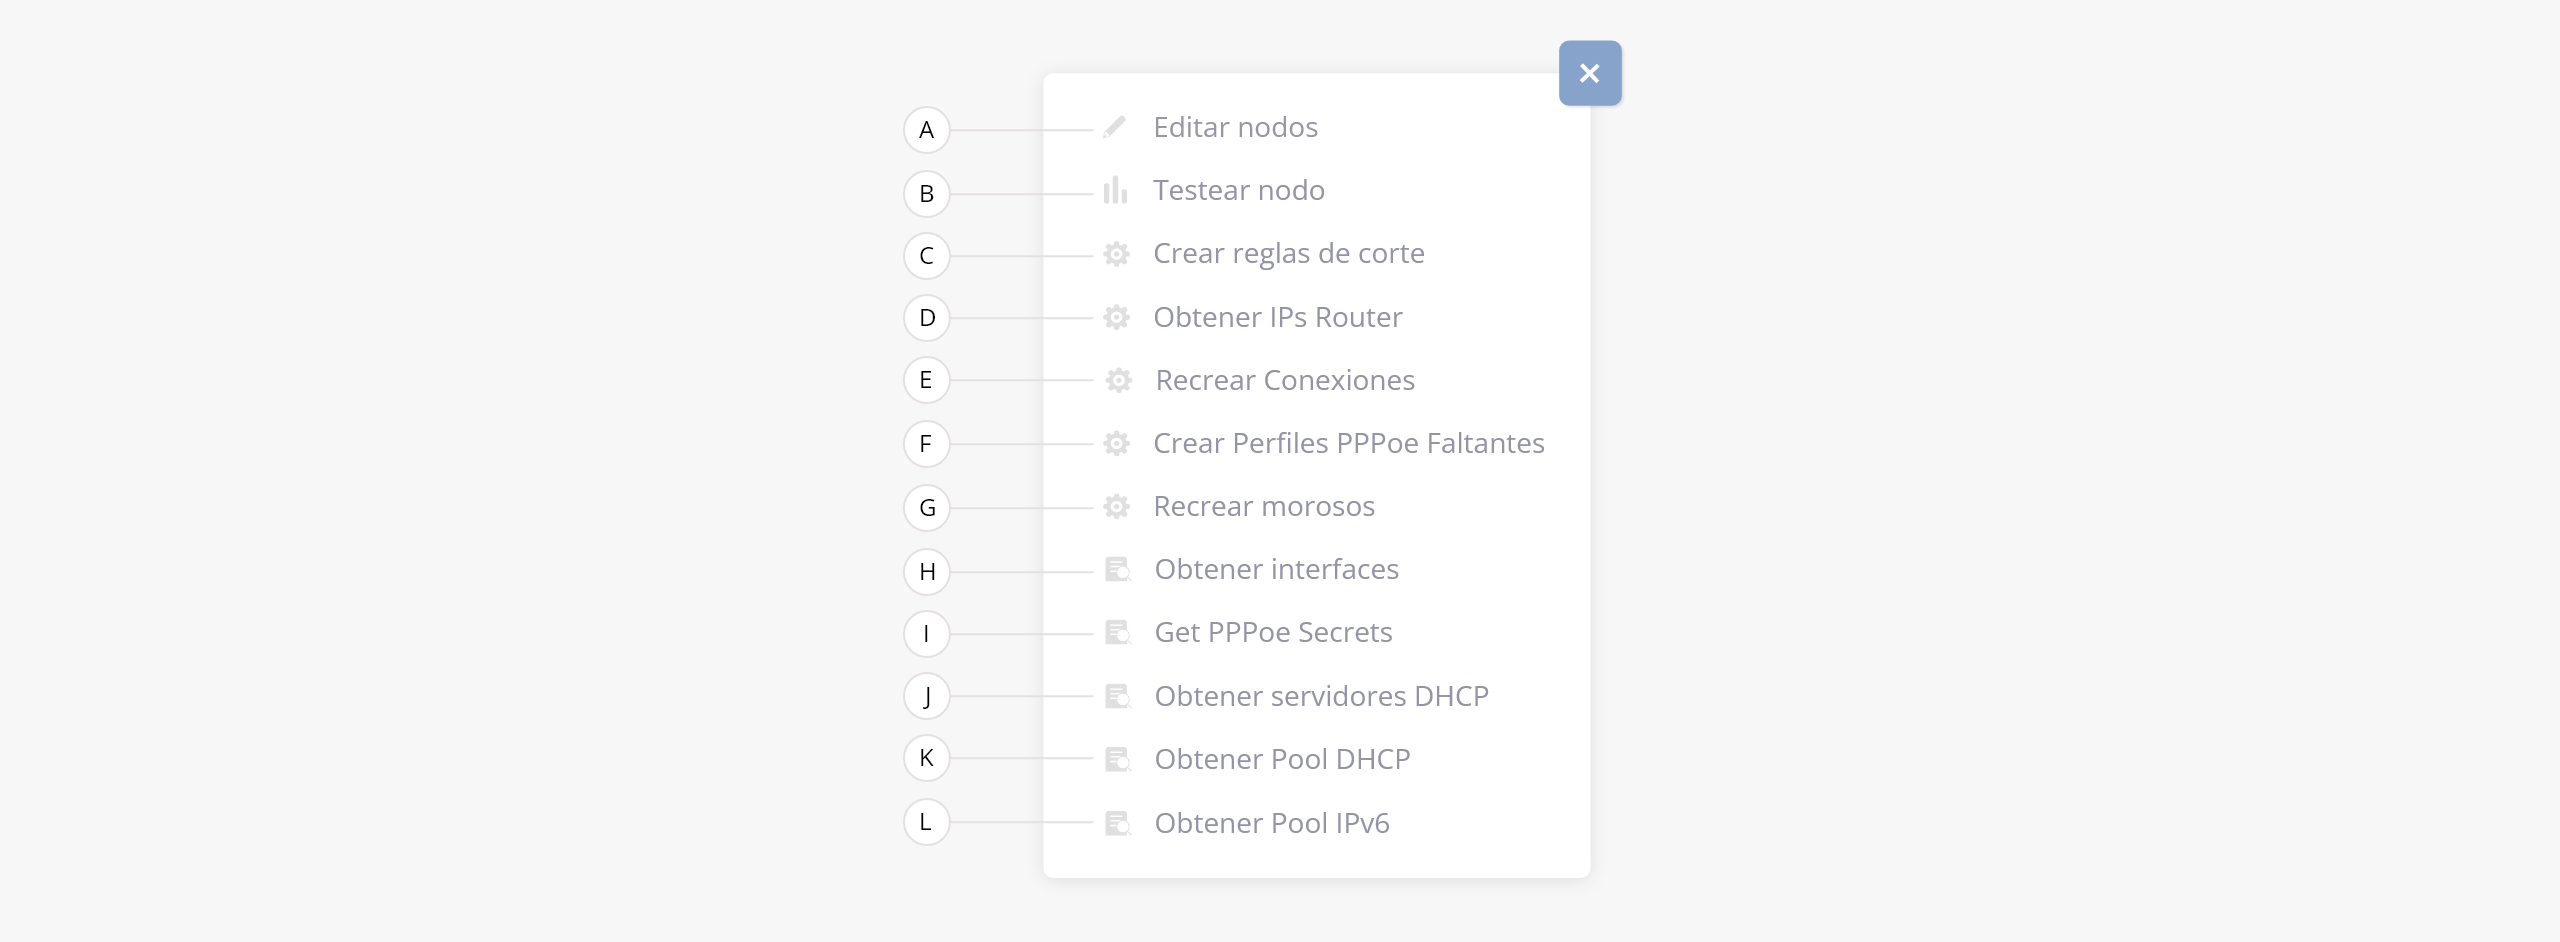Click Obtener IPs Router text
Image resolution: width=2560 pixels, height=942 pixels.
click(1277, 318)
